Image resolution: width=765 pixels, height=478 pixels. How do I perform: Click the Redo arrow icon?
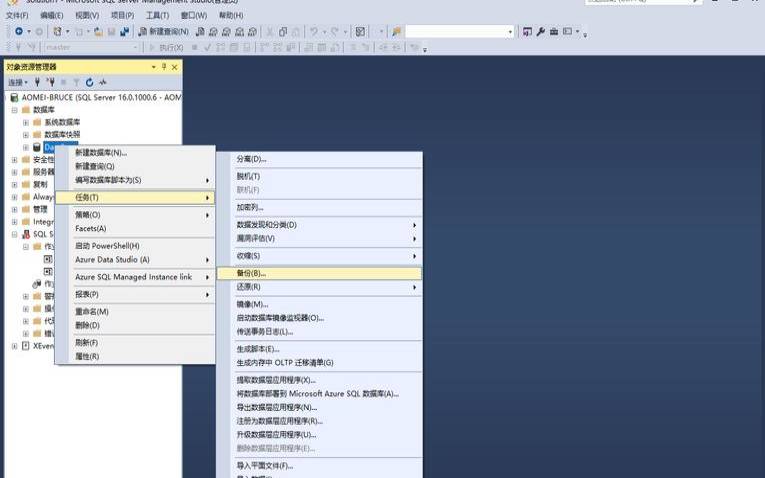point(335,31)
